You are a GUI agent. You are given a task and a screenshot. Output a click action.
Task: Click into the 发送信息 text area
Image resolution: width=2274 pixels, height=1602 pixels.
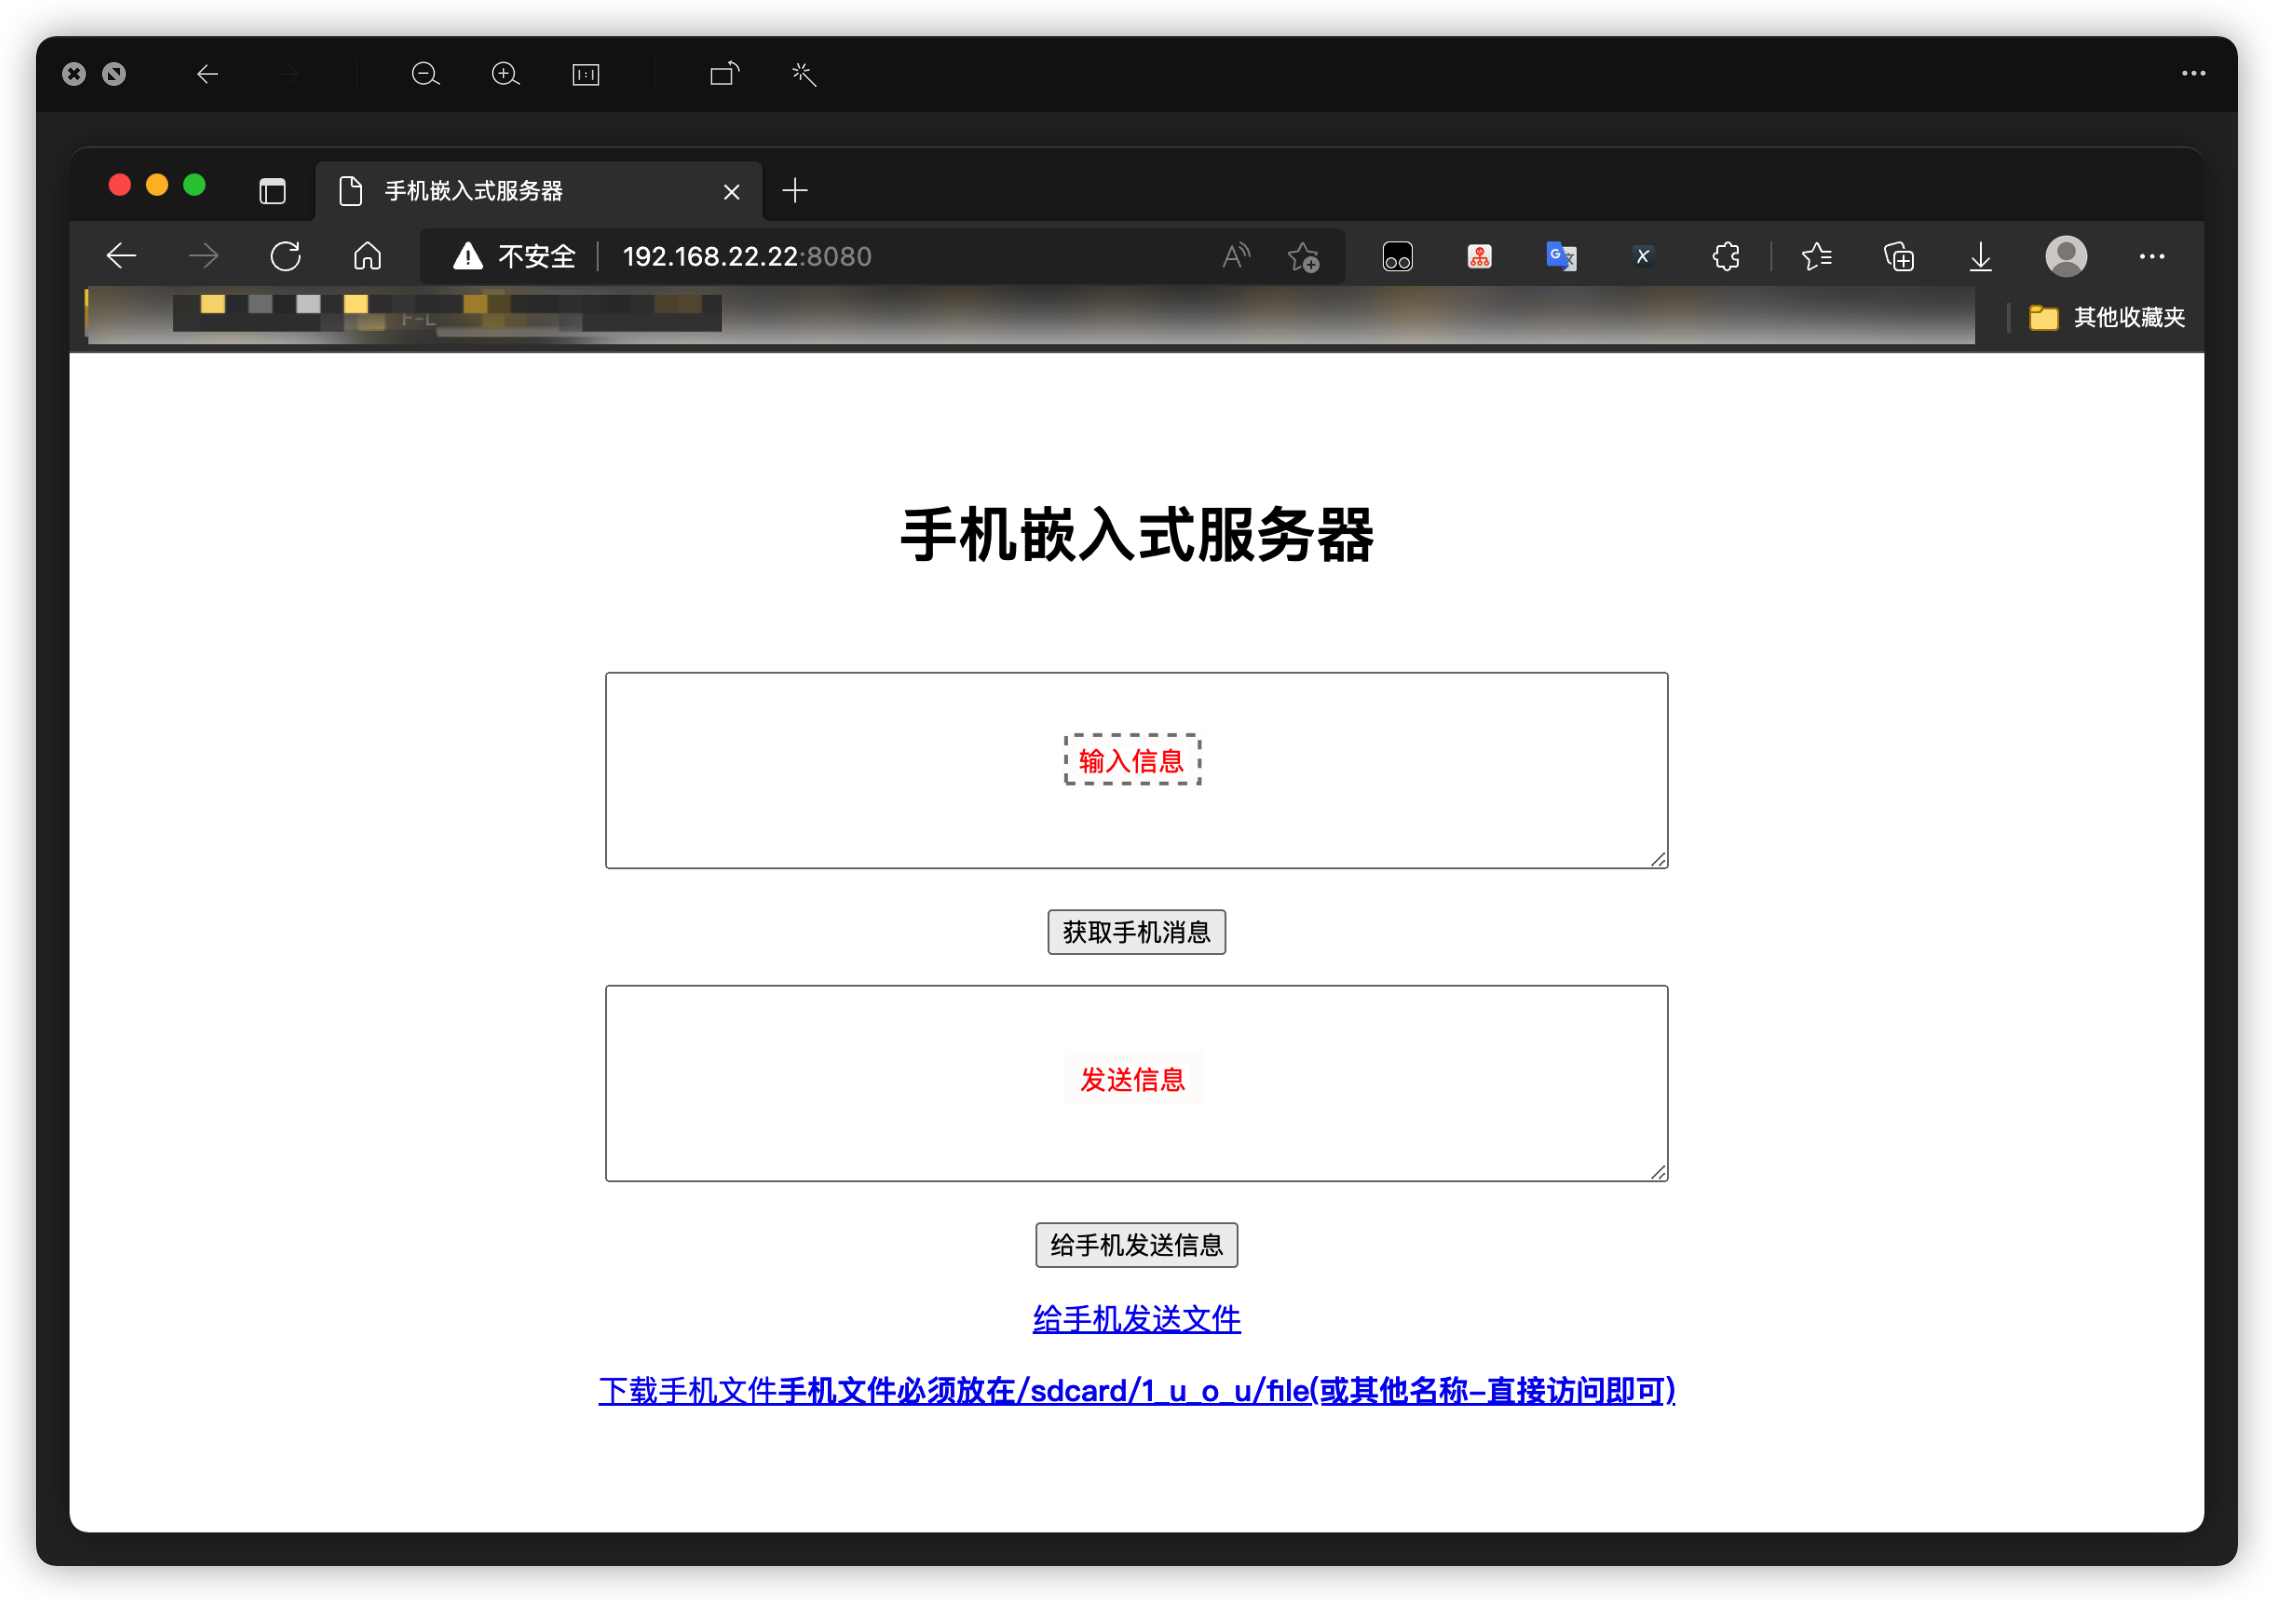click(1136, 1083)
